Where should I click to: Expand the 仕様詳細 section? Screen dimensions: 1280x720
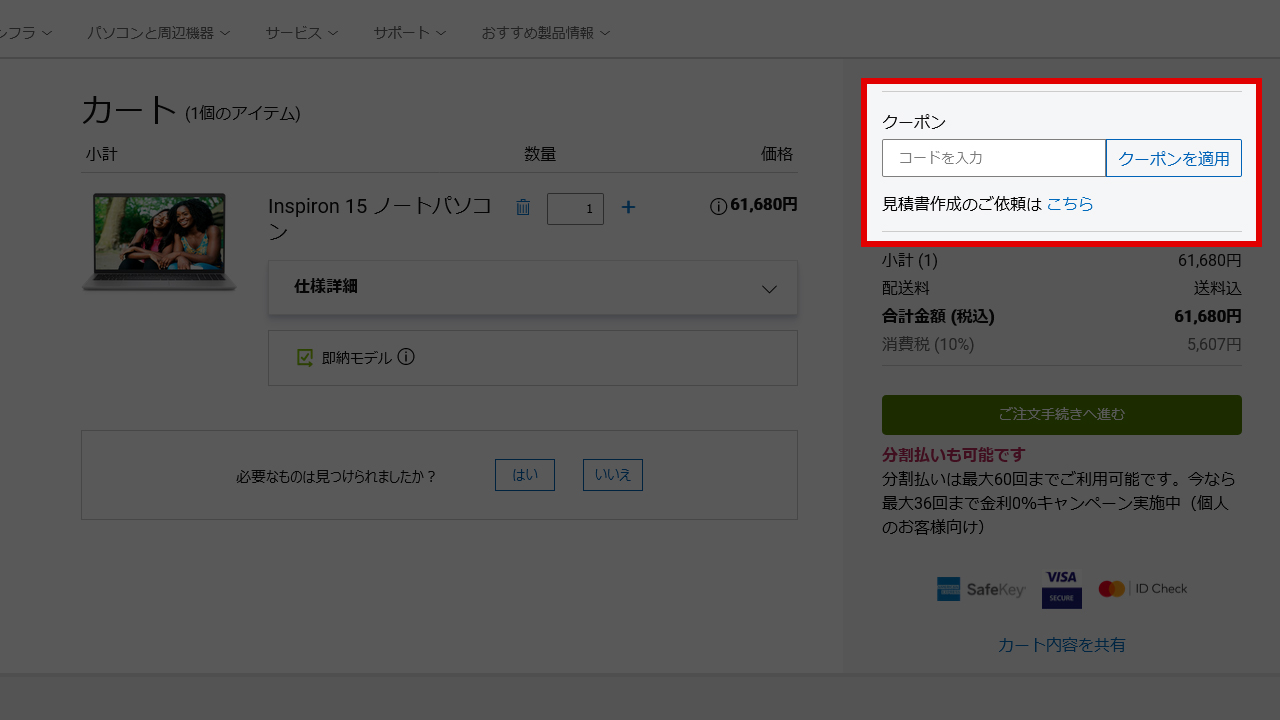533,288
